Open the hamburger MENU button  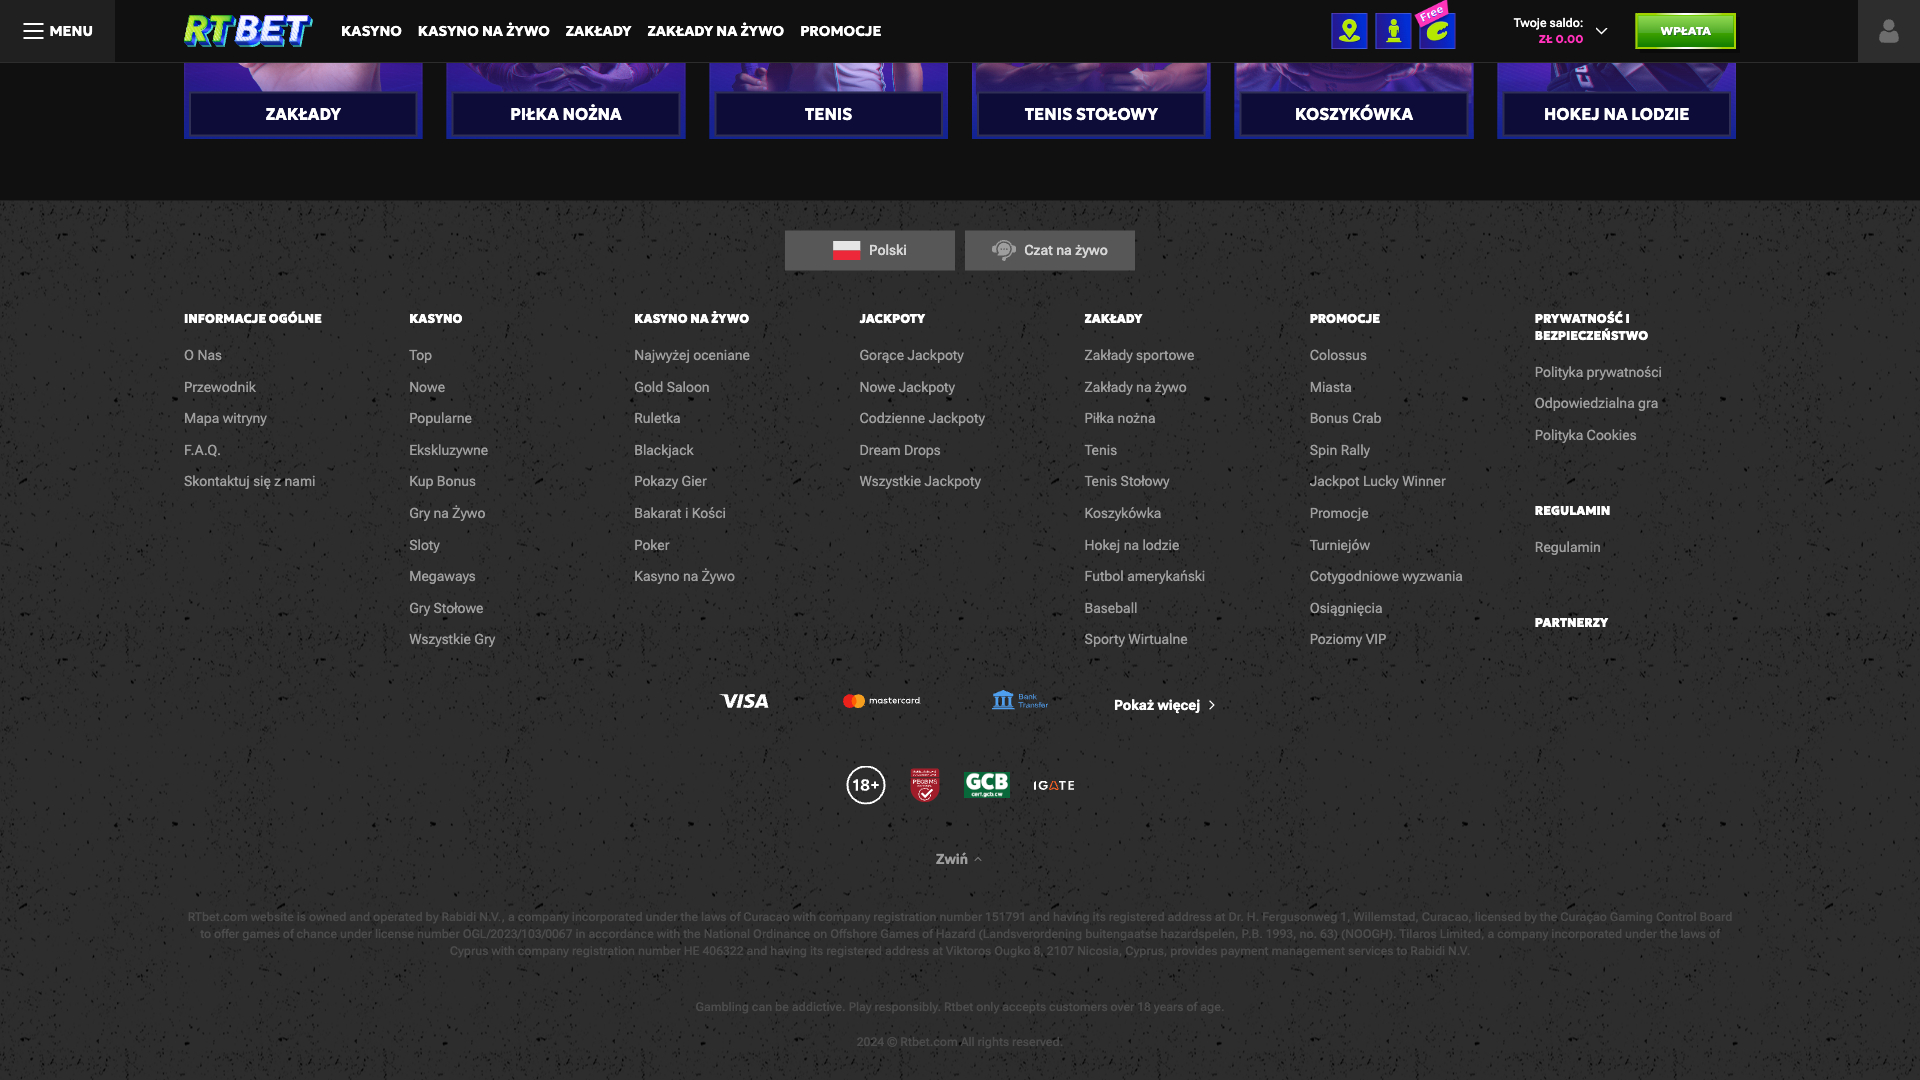pos(58,31)
